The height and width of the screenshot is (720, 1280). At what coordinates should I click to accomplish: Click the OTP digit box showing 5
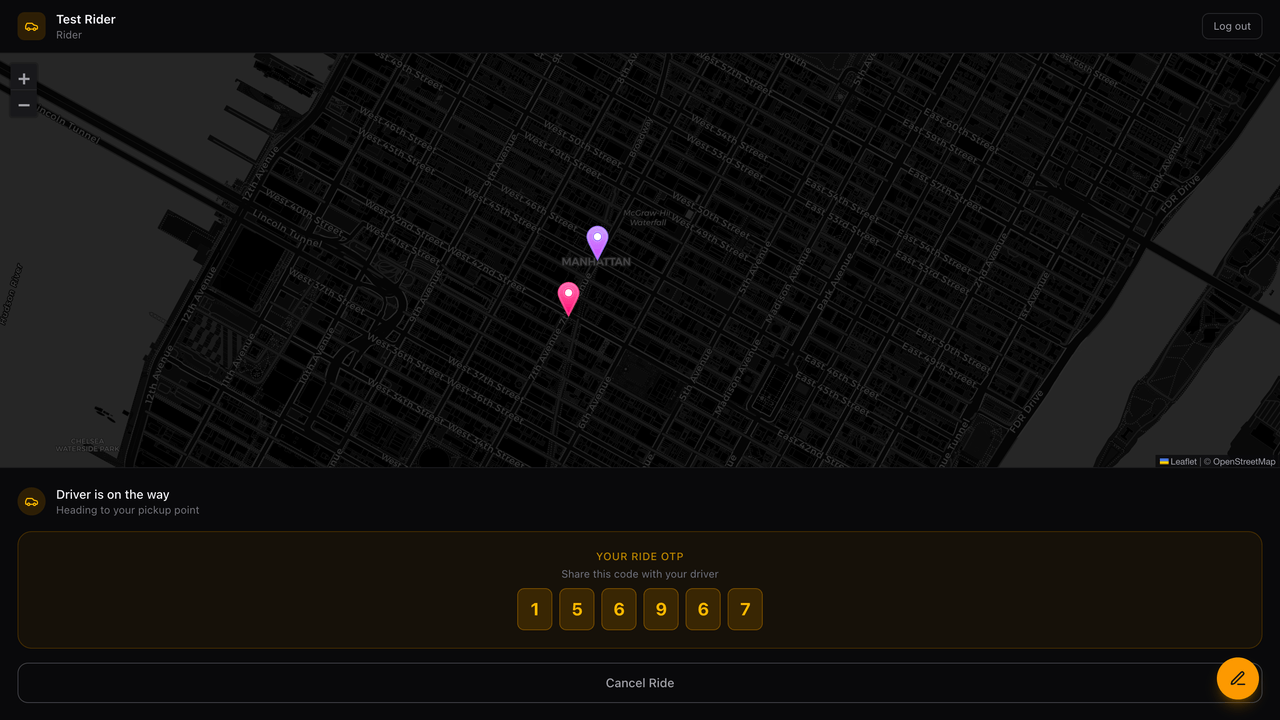(577, 609)
